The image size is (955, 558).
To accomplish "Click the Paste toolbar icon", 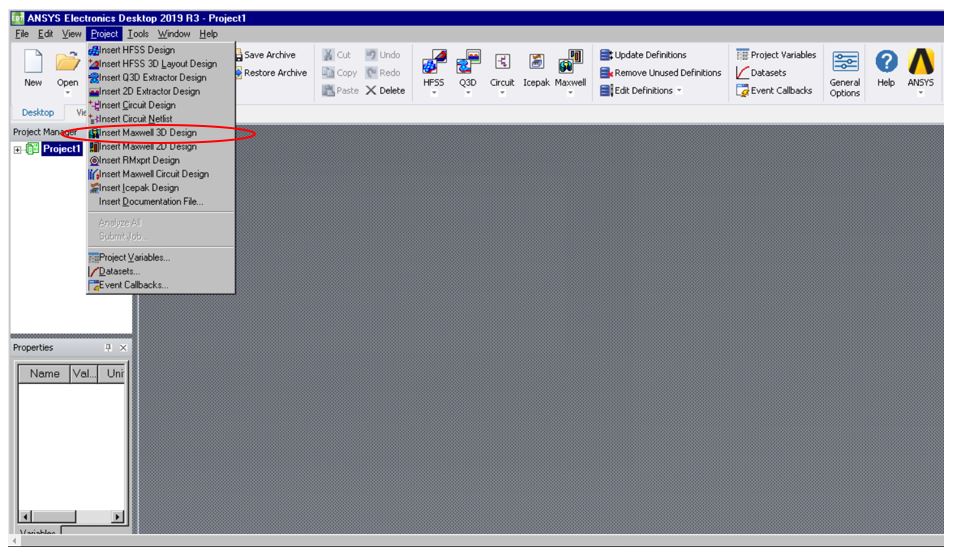I will tap(329, 90).
